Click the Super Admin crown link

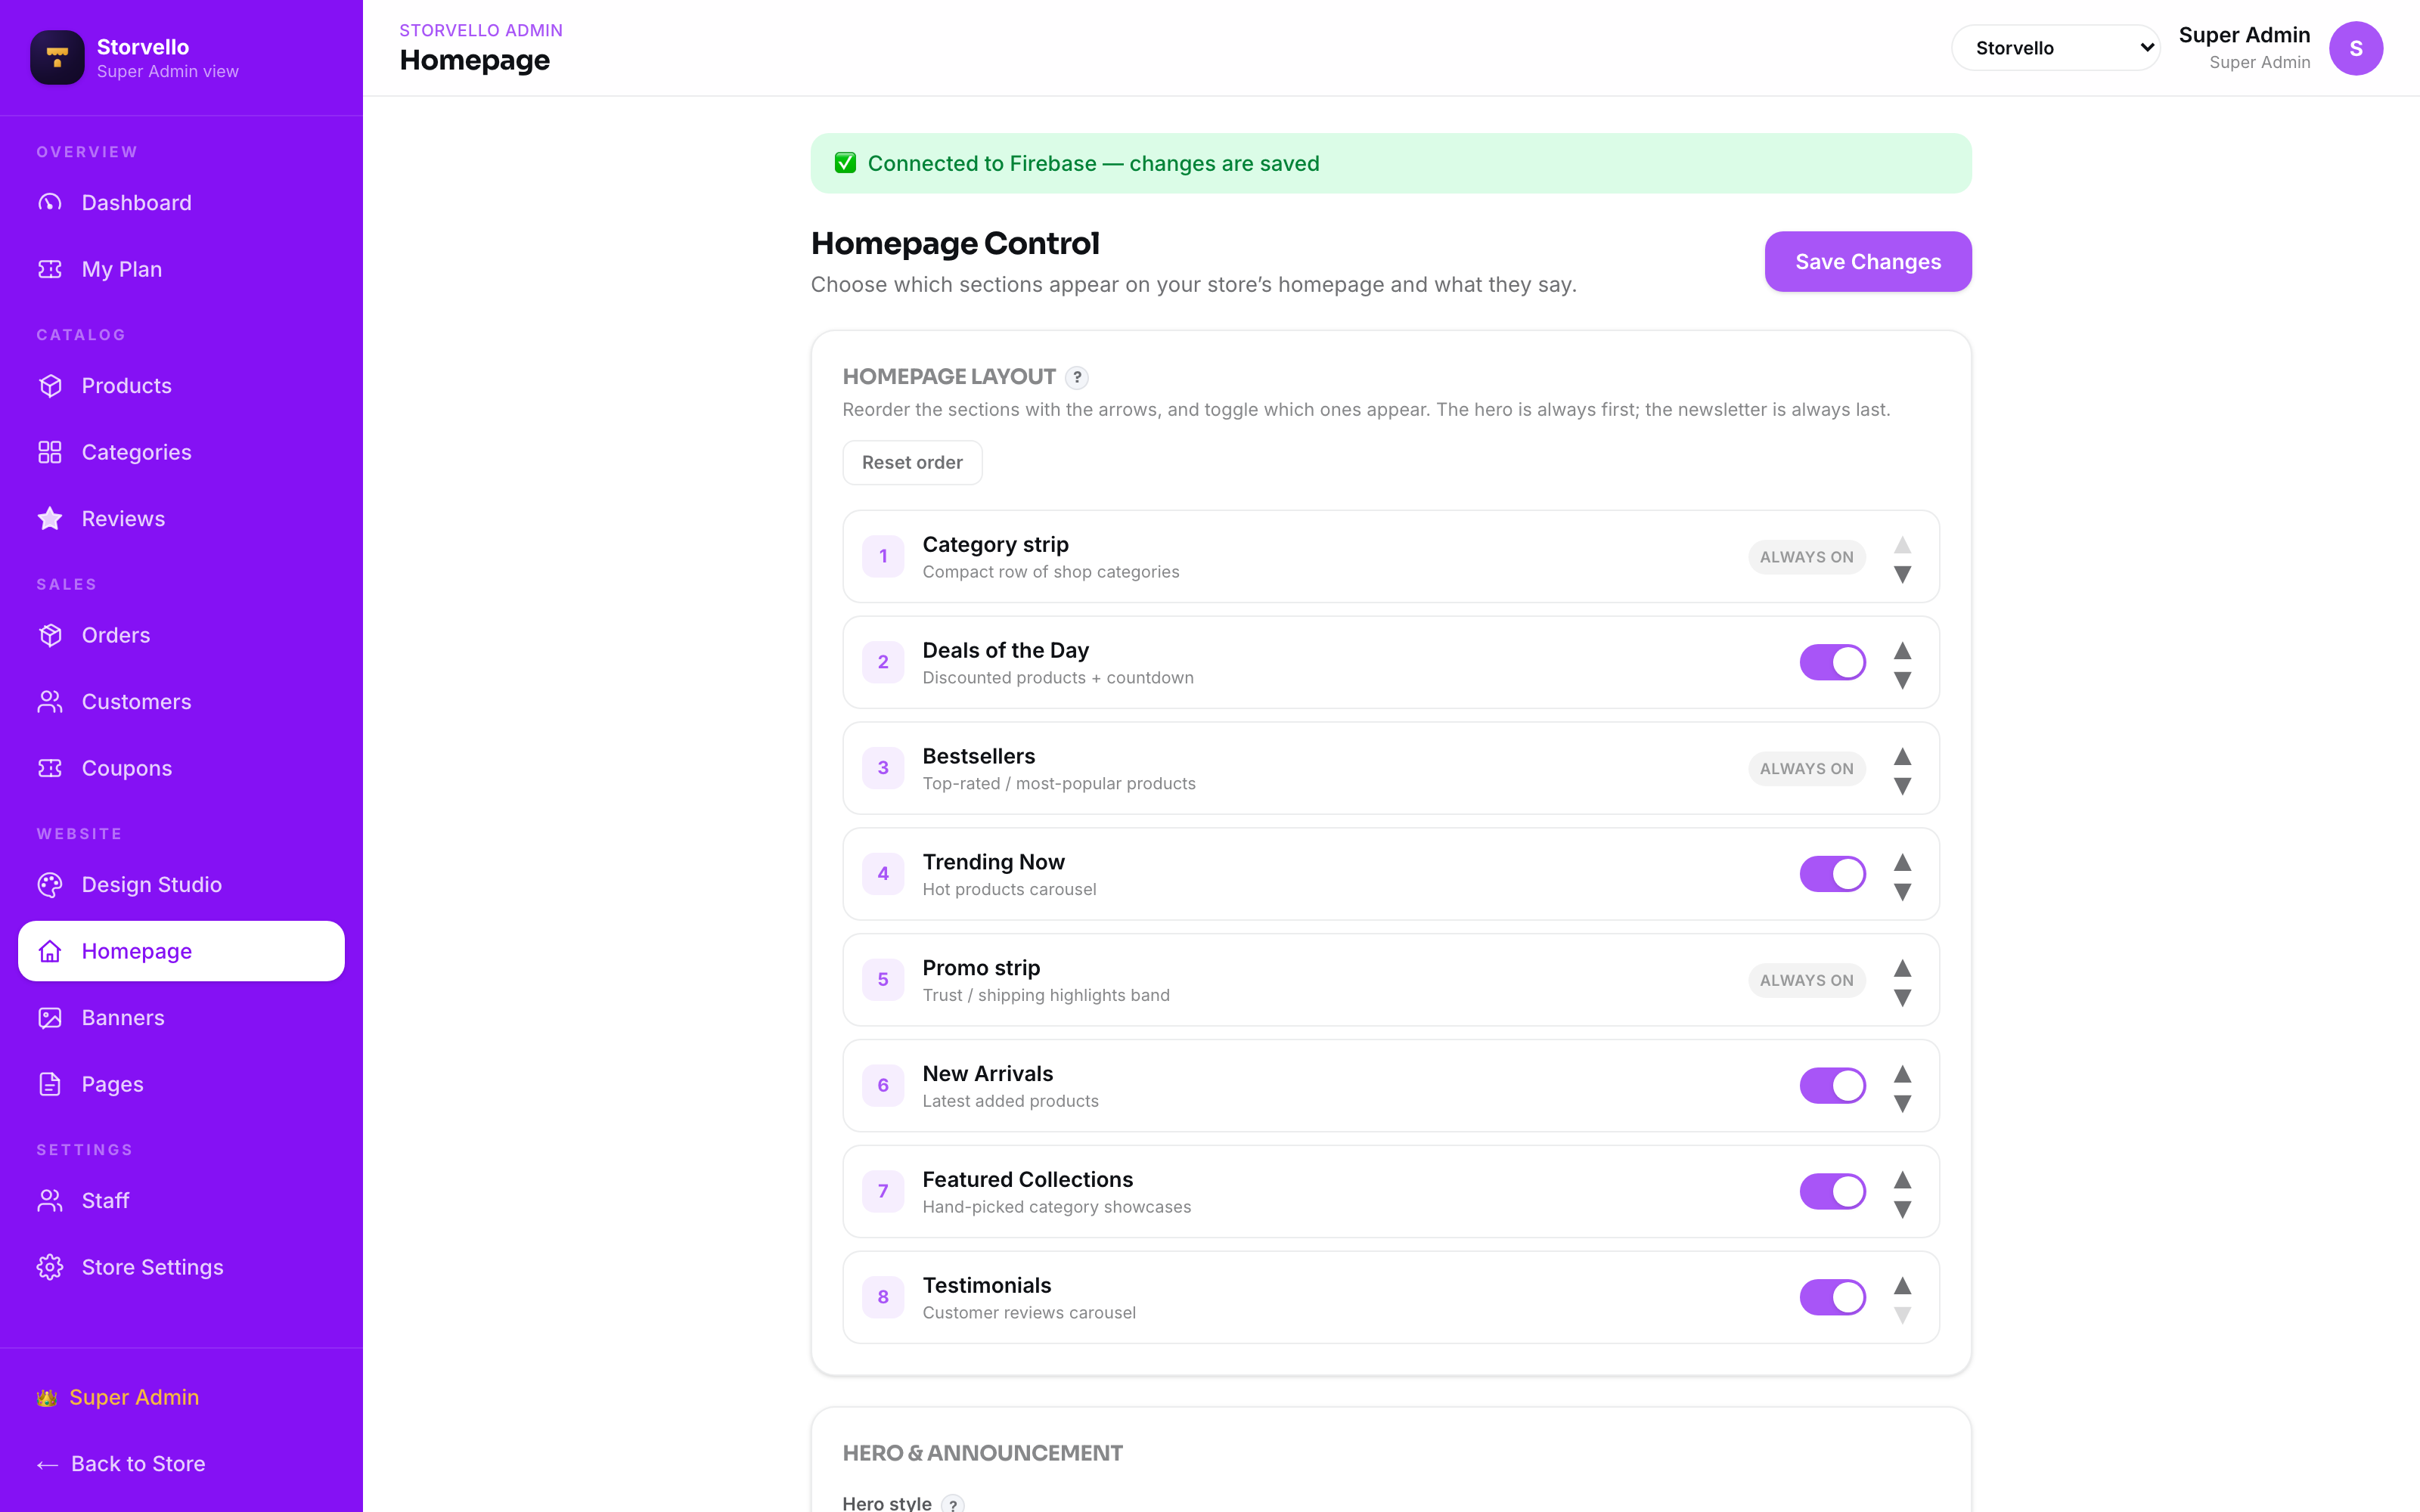tap(118, 1397)
